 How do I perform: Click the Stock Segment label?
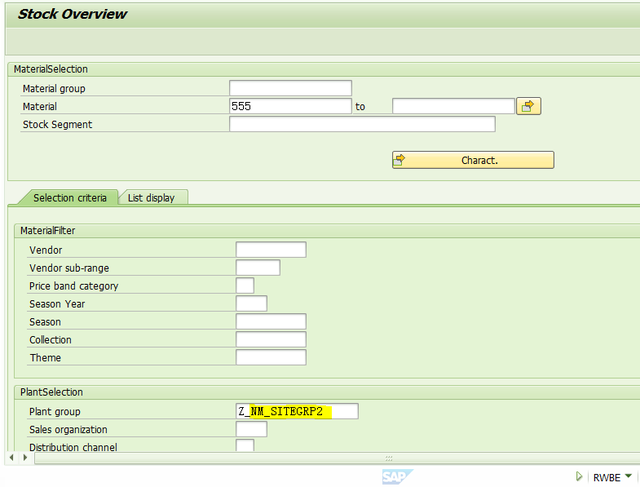57,125
